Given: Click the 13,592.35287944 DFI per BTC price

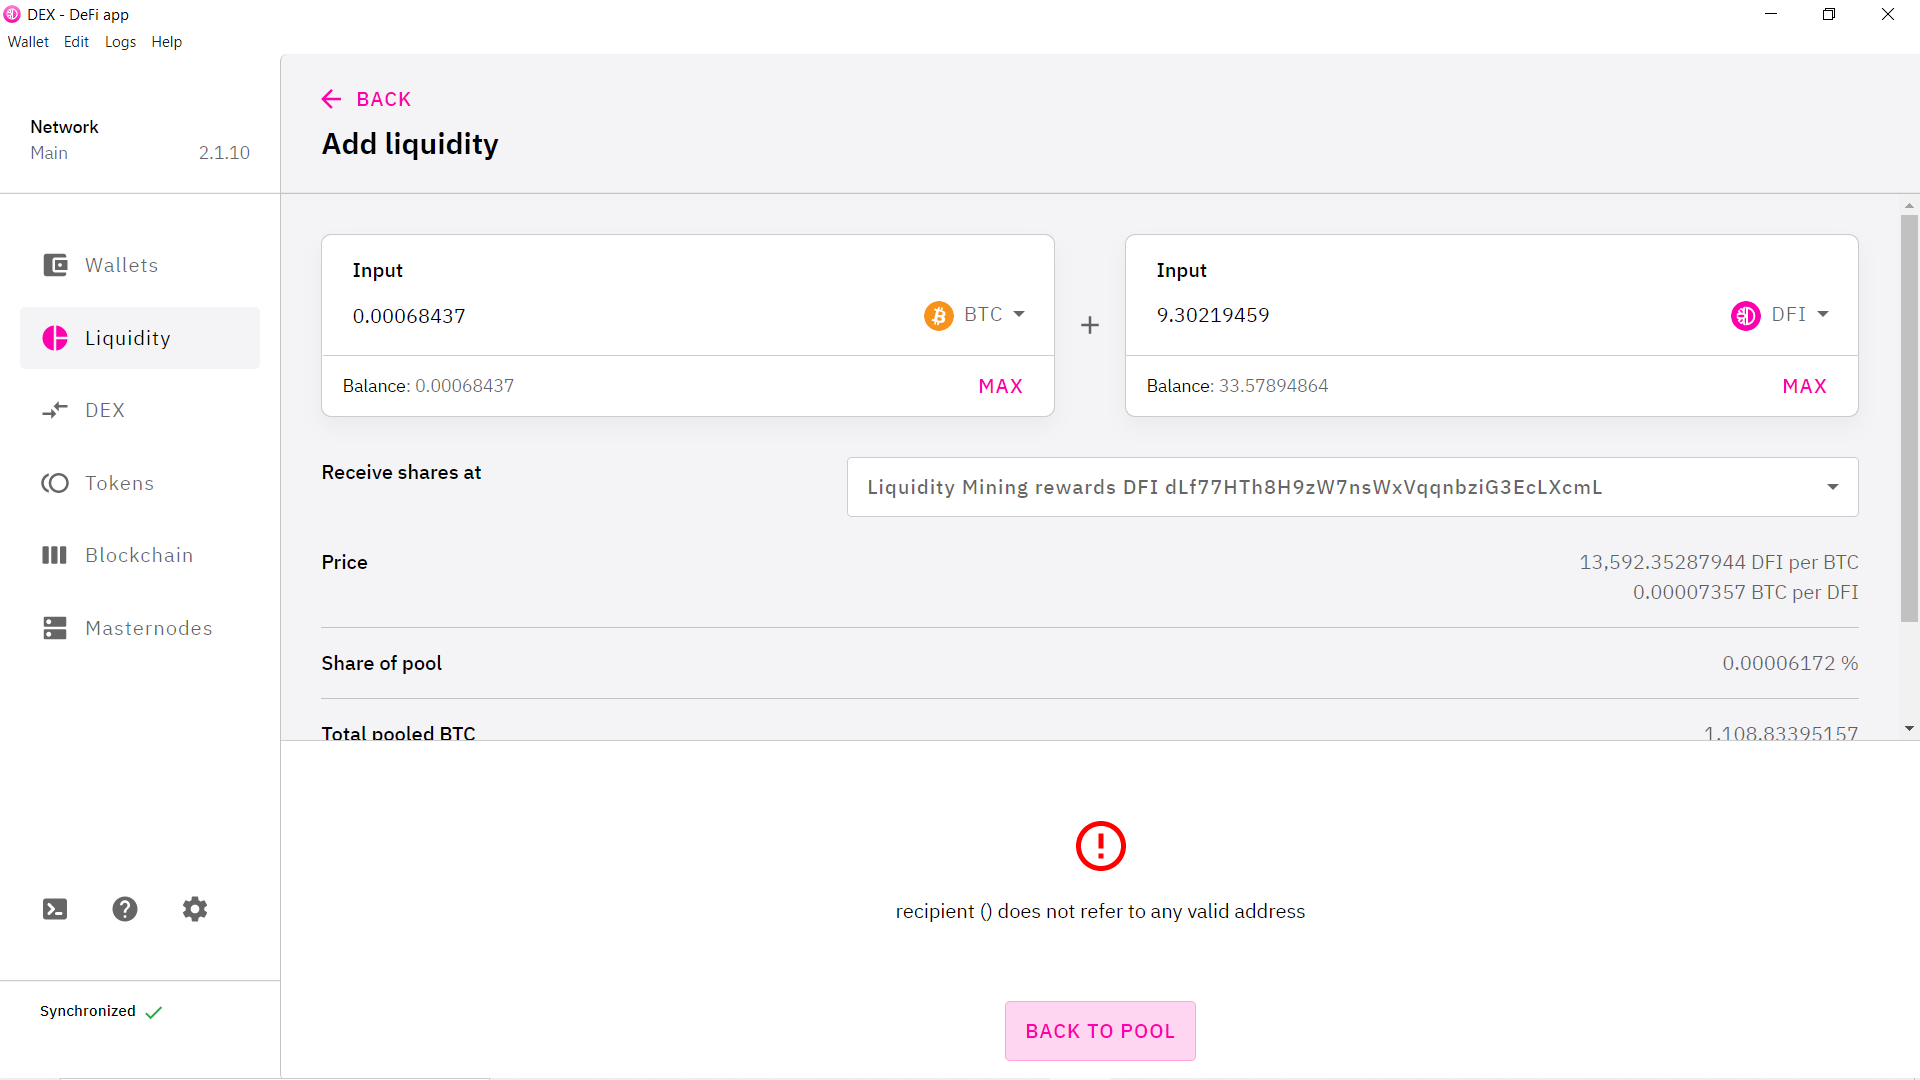Looking at the screenshot, I should (1718, 562).
